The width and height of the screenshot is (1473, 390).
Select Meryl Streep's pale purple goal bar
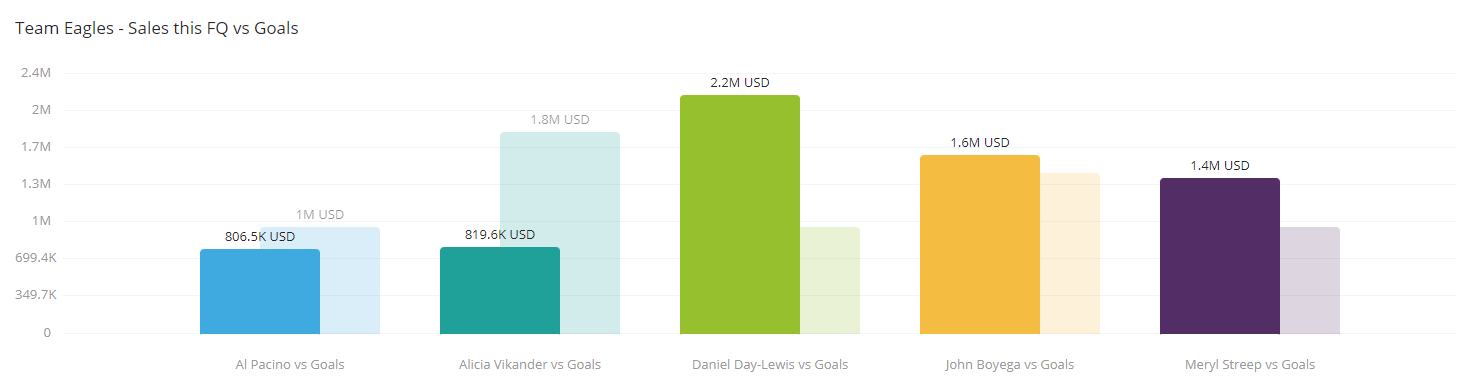1310,280
